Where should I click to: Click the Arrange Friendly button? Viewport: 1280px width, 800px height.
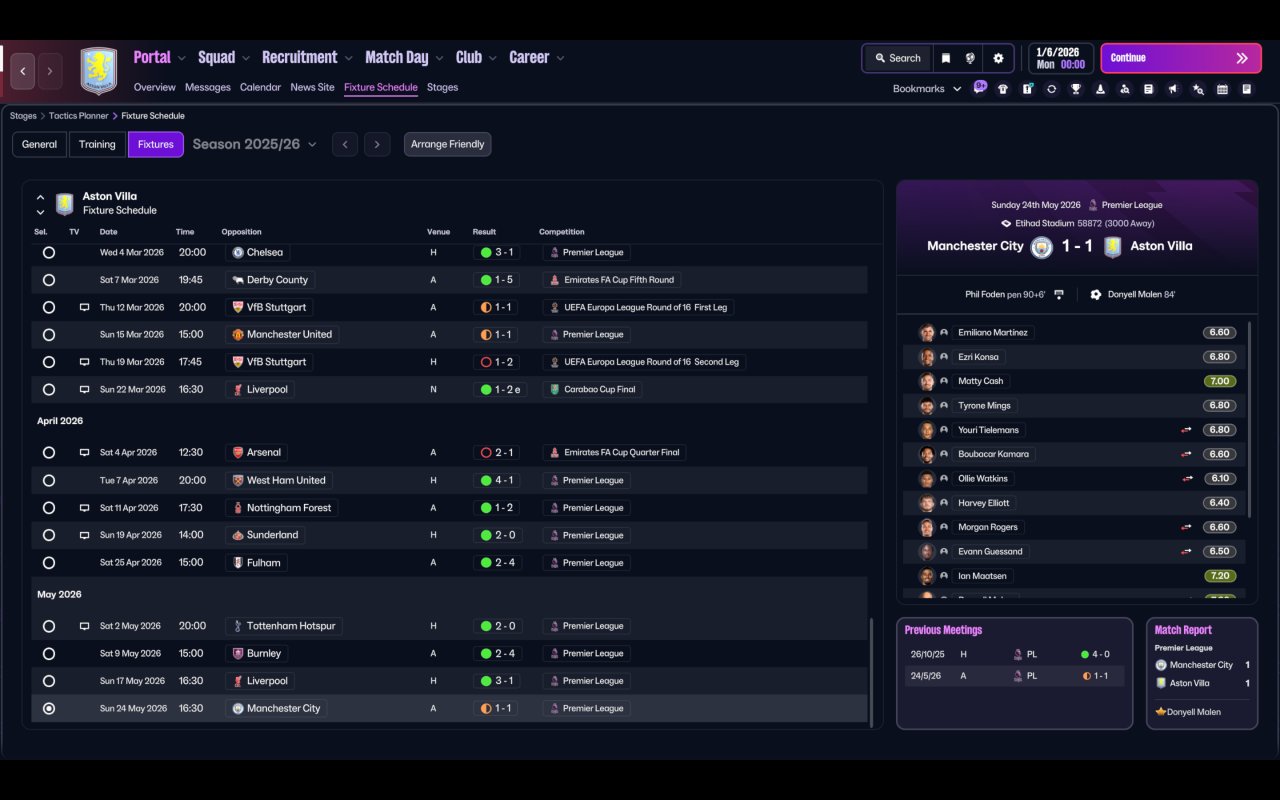pyautogui.click(x=447, y=144)
